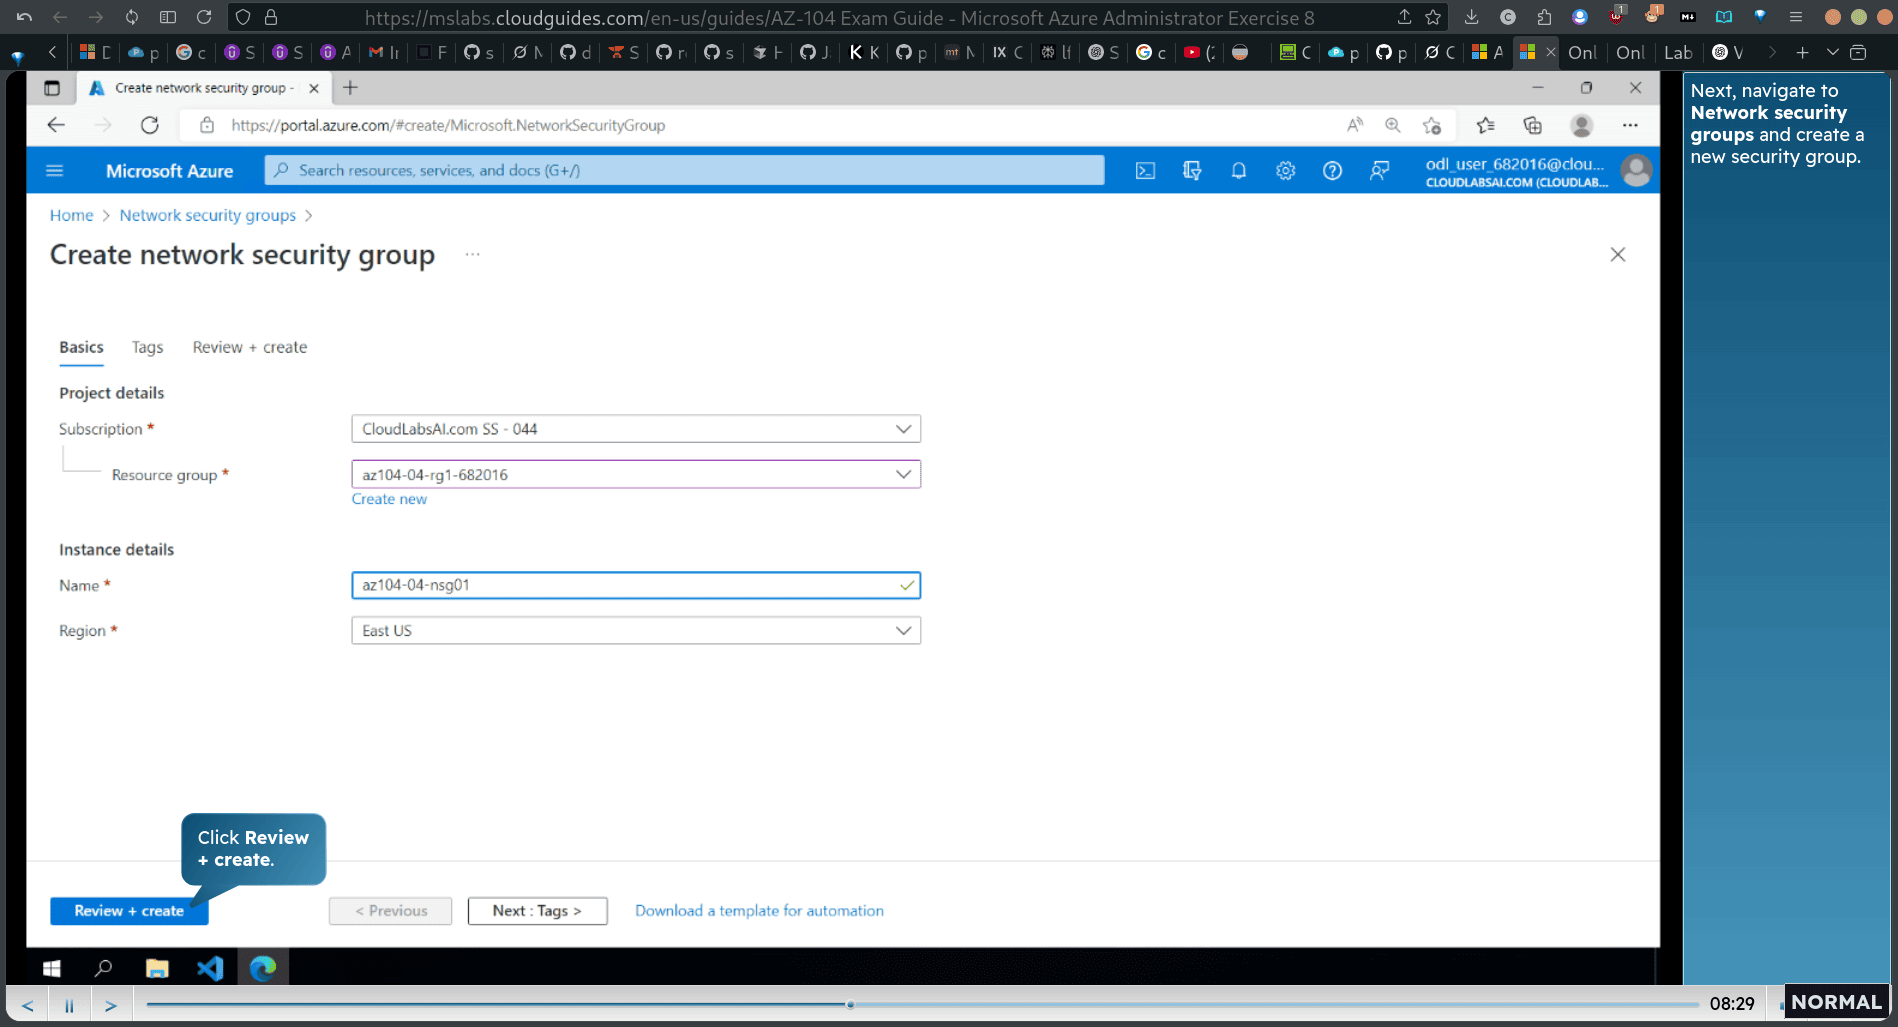The image size is (1898, 1027).
Task: Open Edge collections icon
Action: [1532, 125]
